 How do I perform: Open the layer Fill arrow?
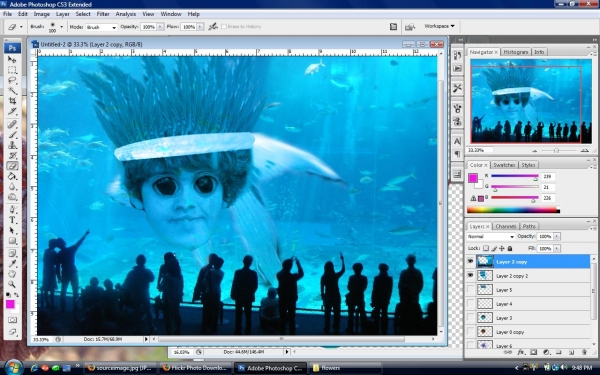tap(556, 248)
